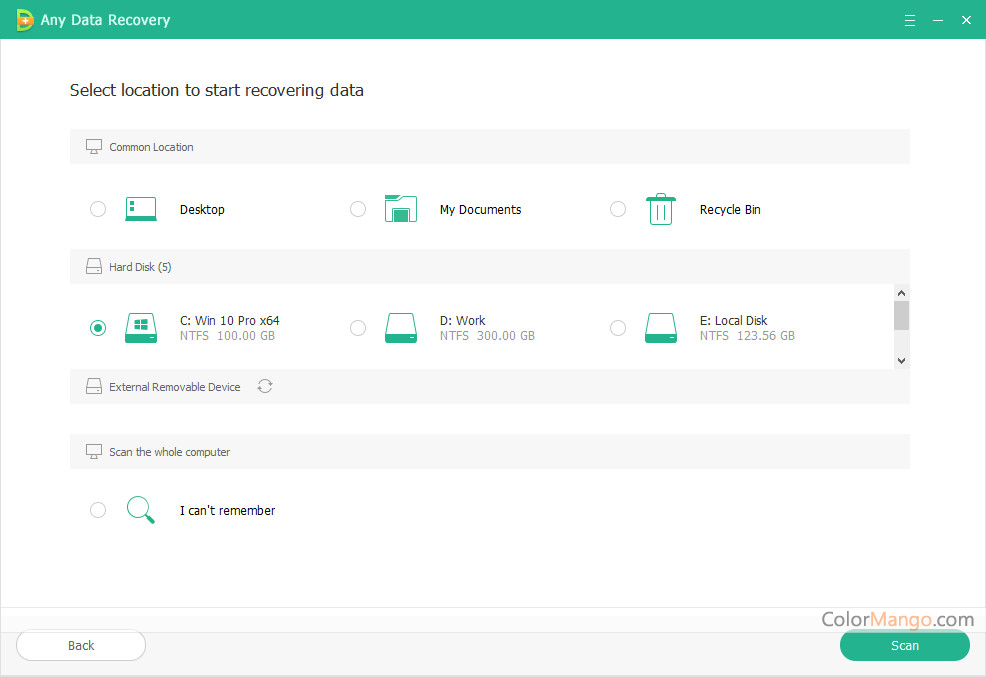This screenshot has height=677, width=986.
Task: Refresh the External Removable Device list
Action: click(x=265, y=386)
